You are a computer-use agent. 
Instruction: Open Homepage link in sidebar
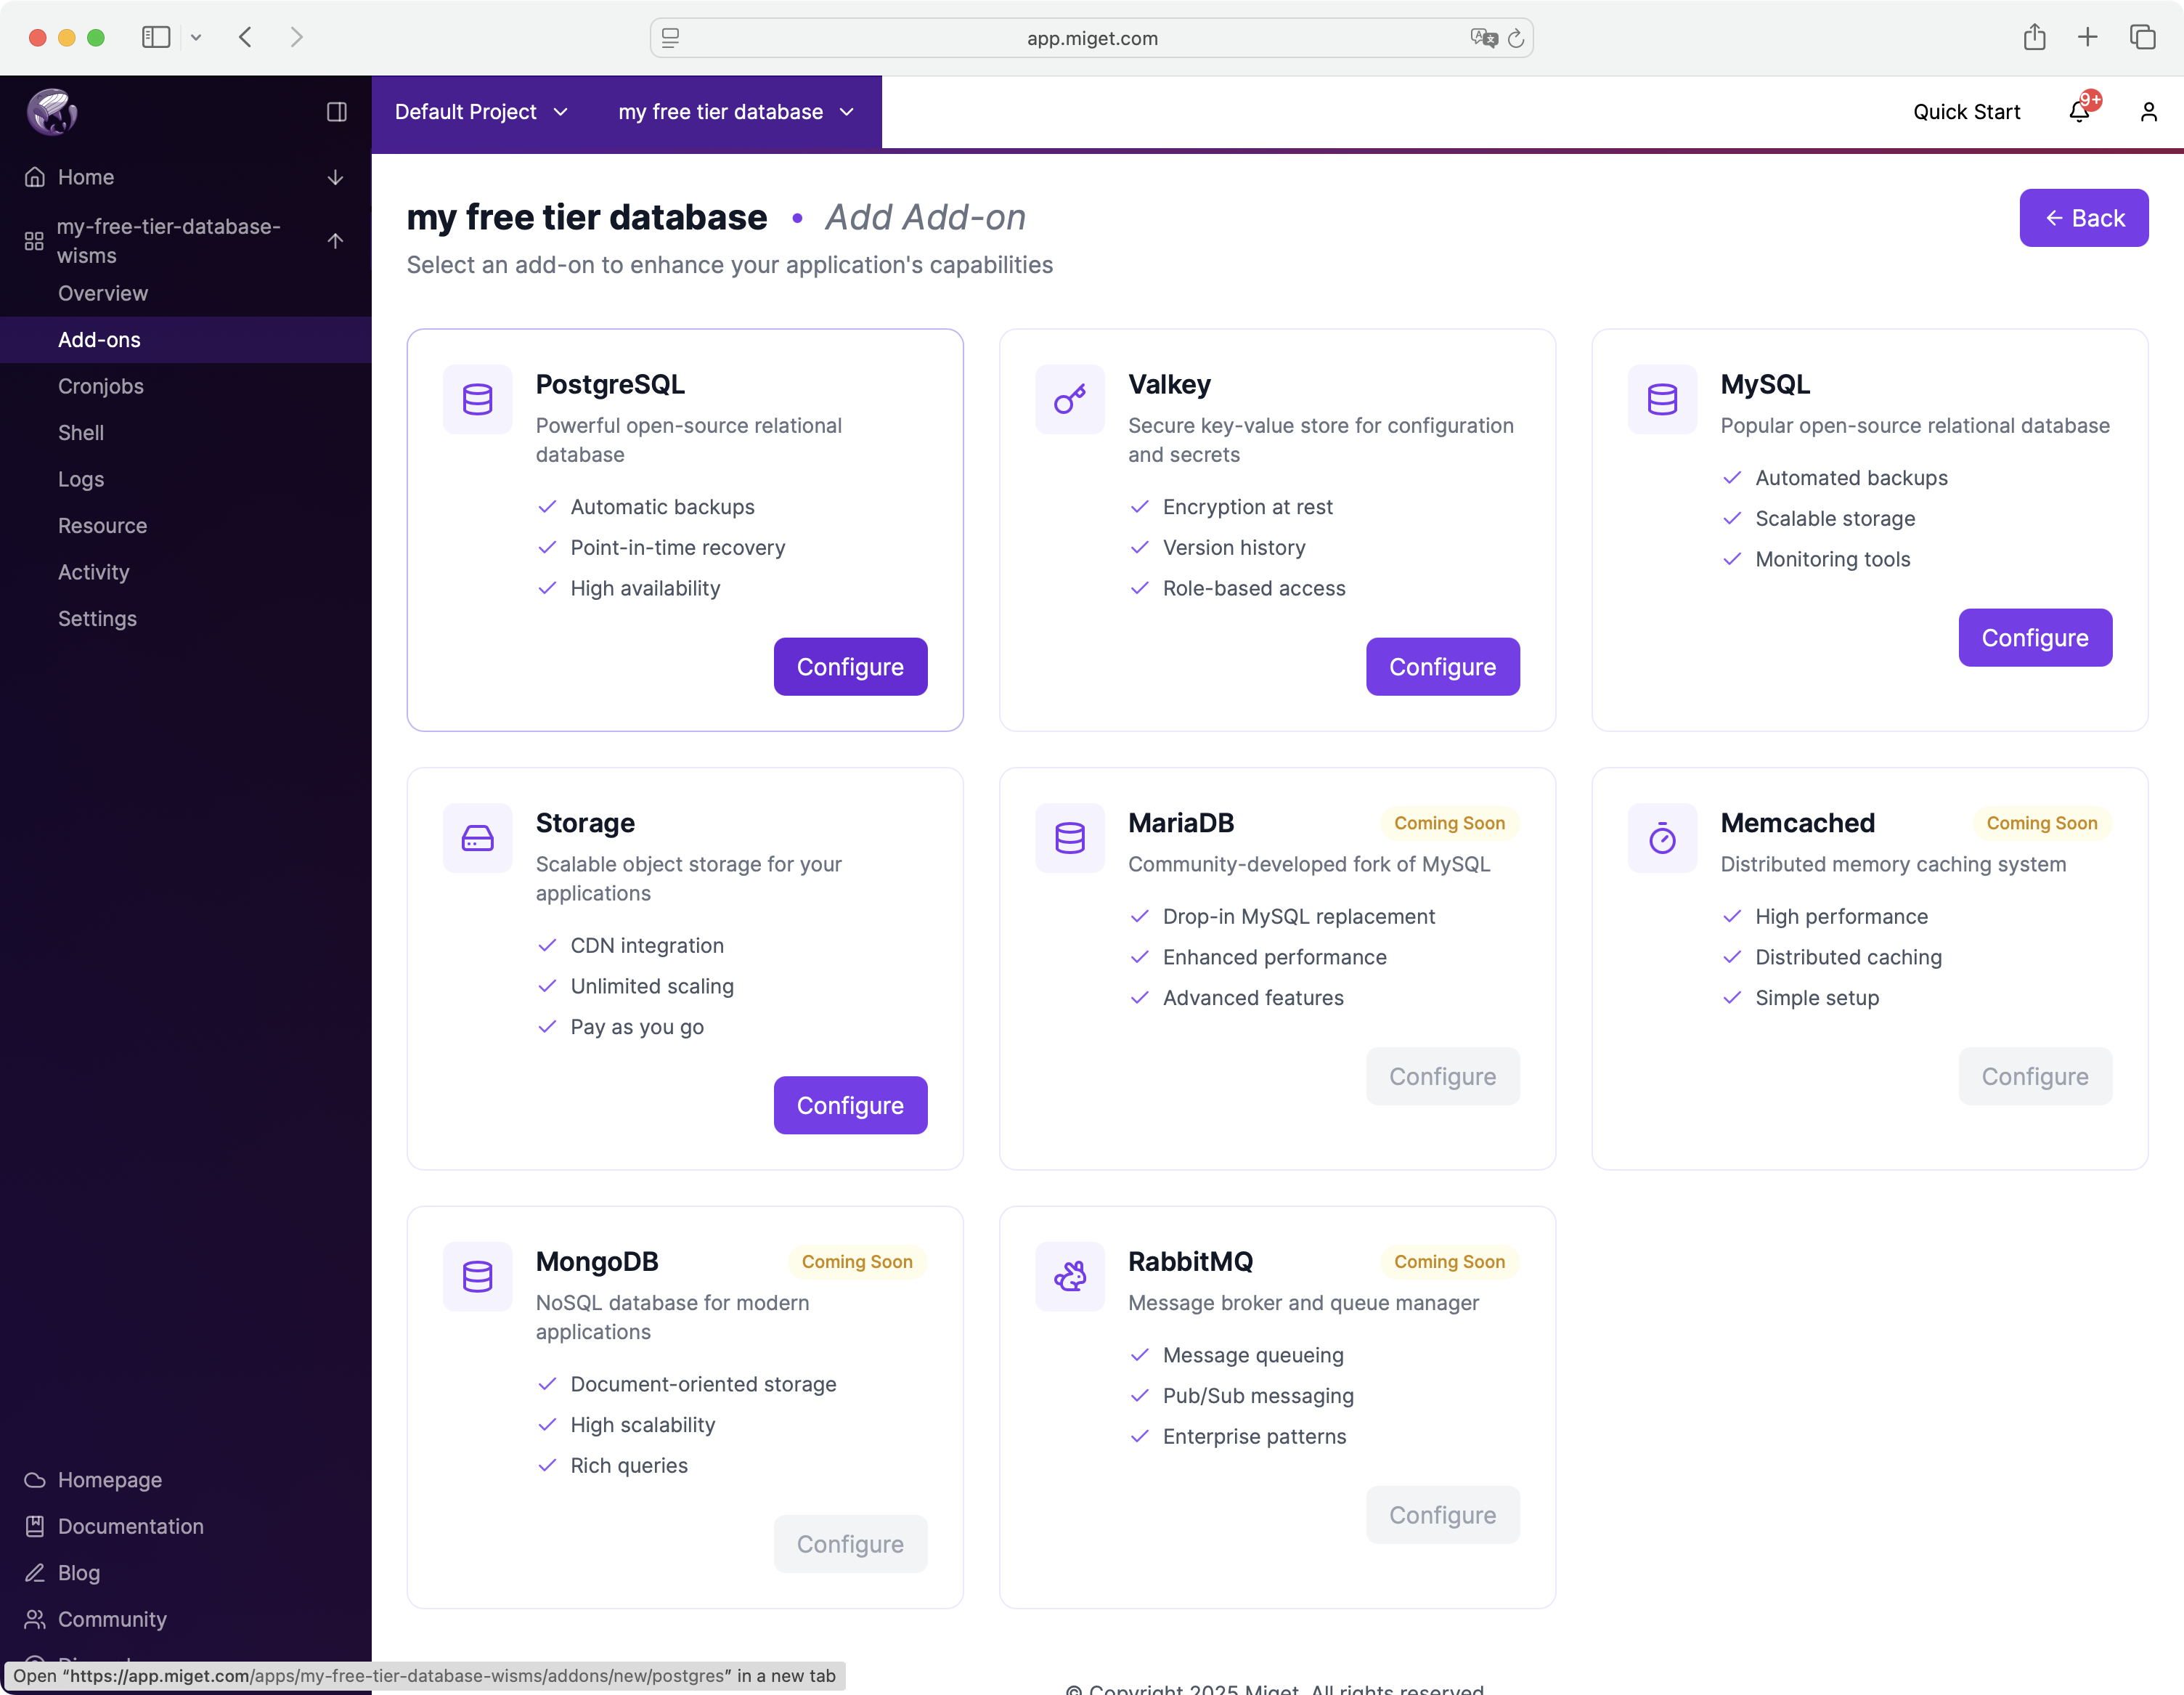coord(110,1480)
